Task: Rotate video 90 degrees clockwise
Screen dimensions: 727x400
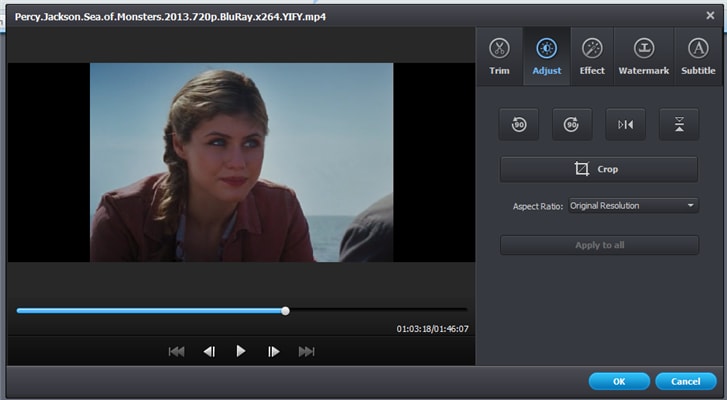Action: [x=572, y=124]
